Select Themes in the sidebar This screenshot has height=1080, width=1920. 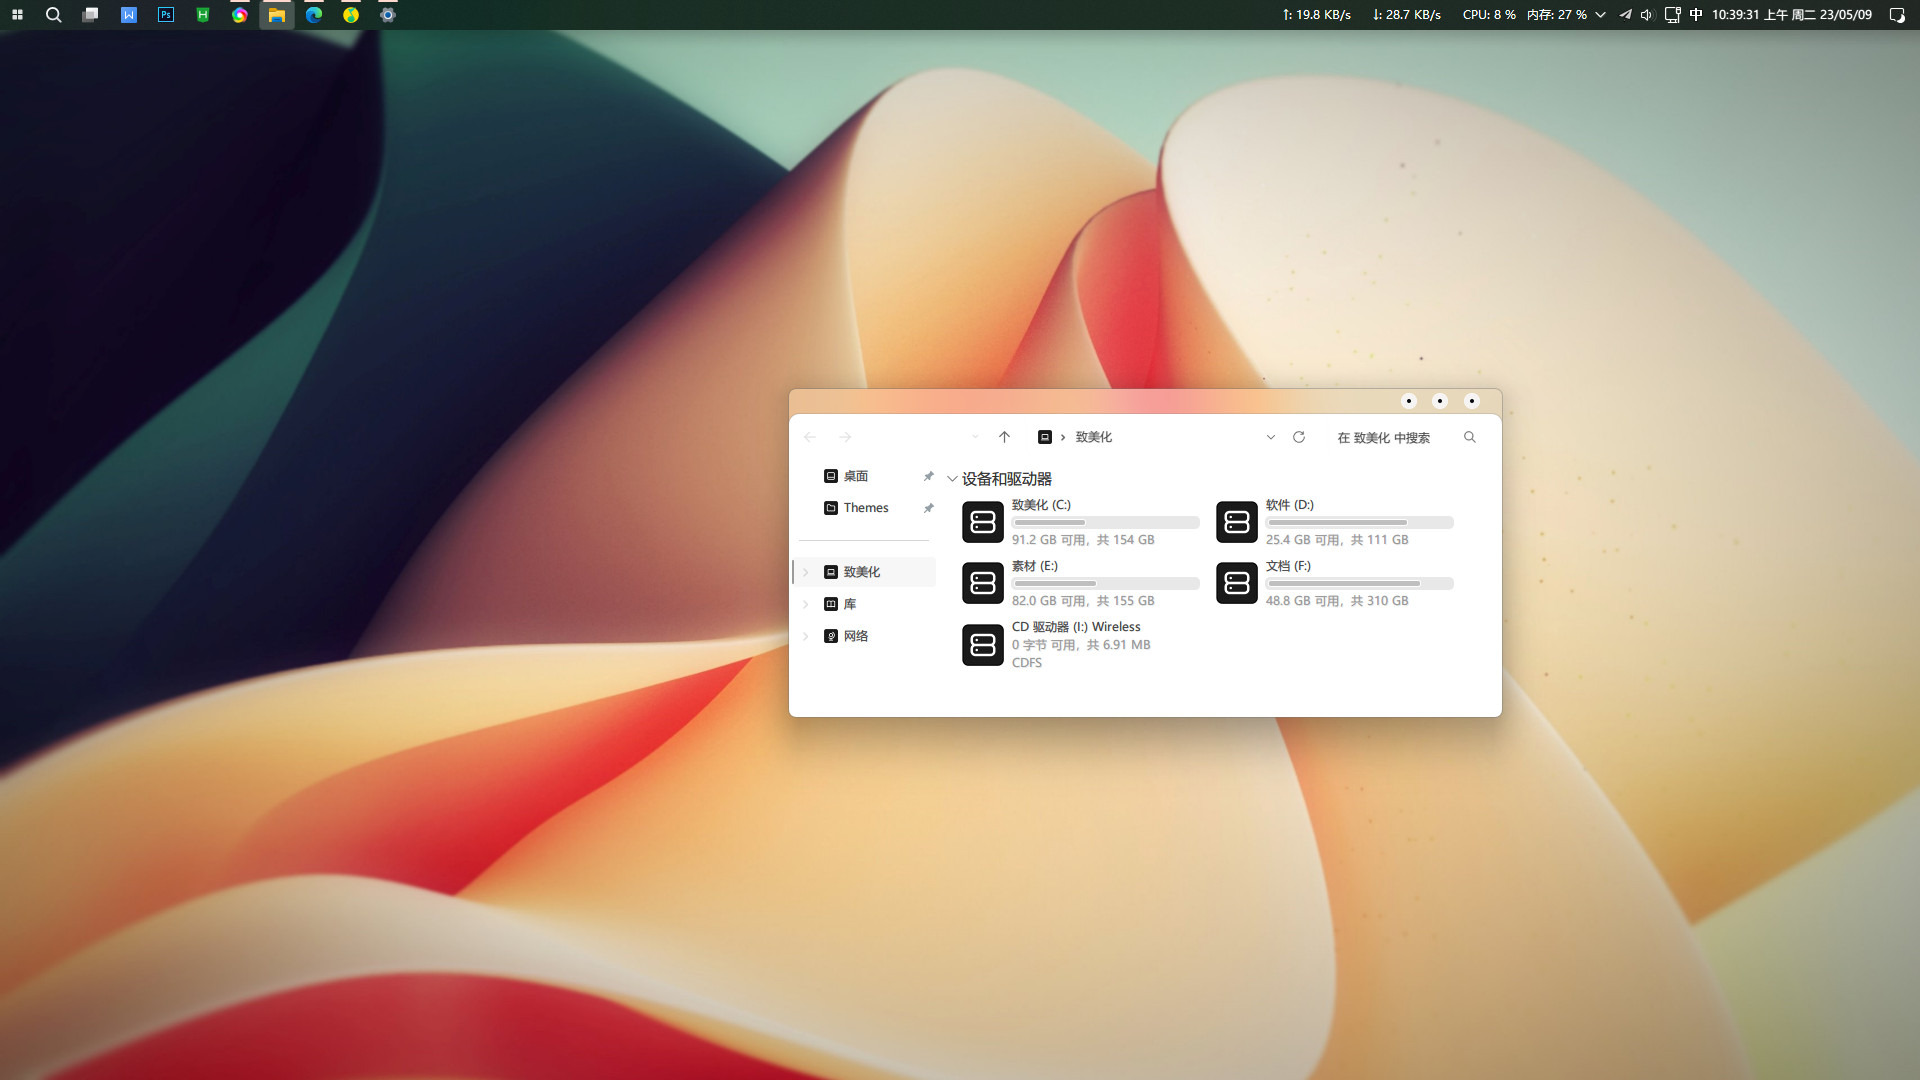[865, 508]
